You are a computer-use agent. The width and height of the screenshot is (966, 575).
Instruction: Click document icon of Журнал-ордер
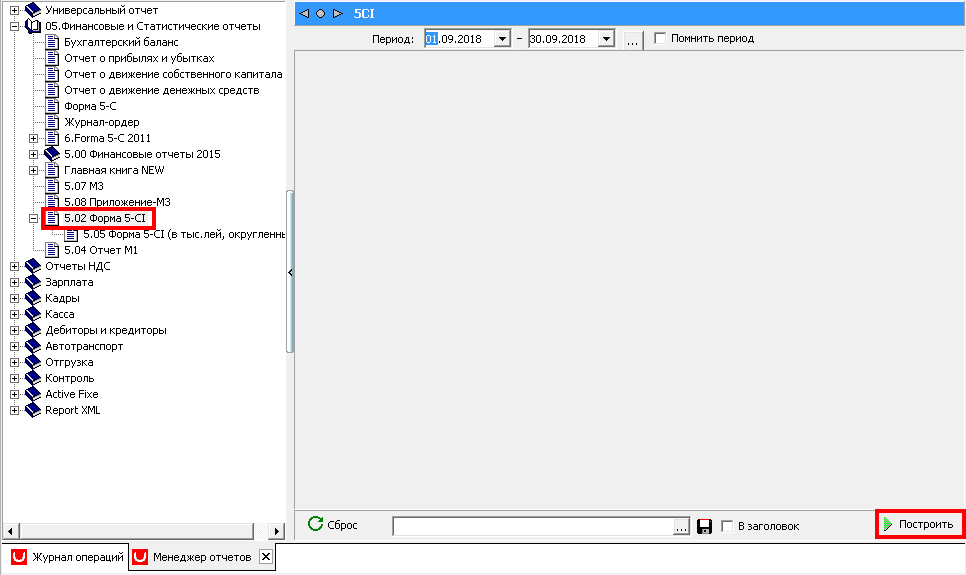[x=52, y=122]
